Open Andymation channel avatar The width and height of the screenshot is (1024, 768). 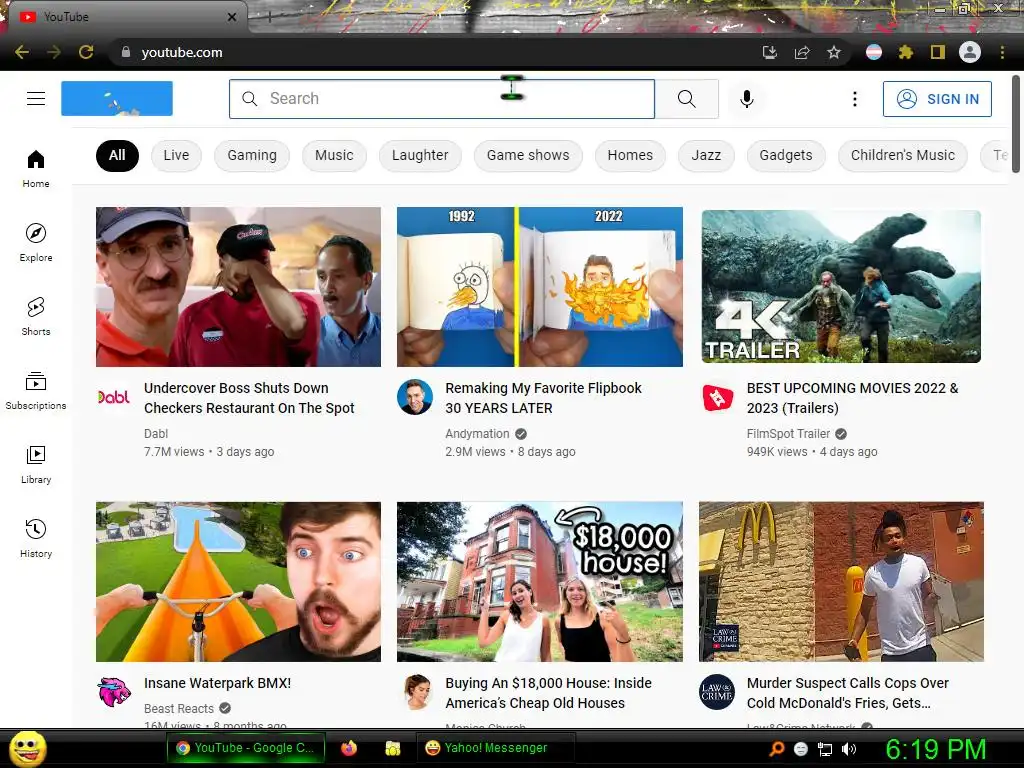415,396
